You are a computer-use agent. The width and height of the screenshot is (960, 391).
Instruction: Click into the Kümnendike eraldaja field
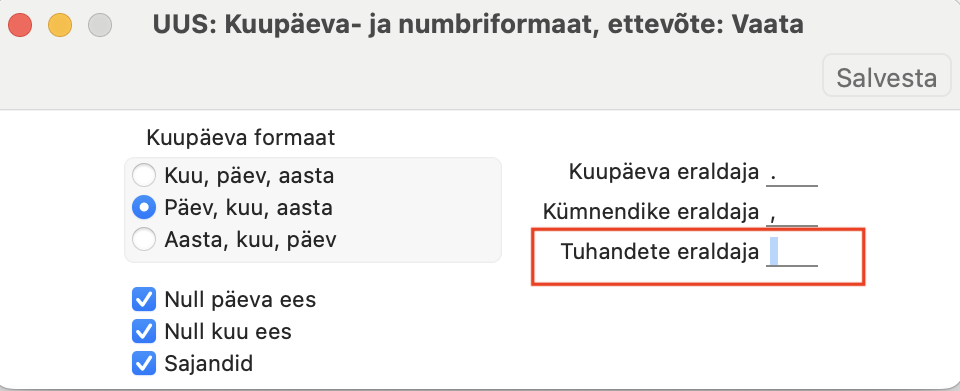pyautogui.click(x=792, y=212)
